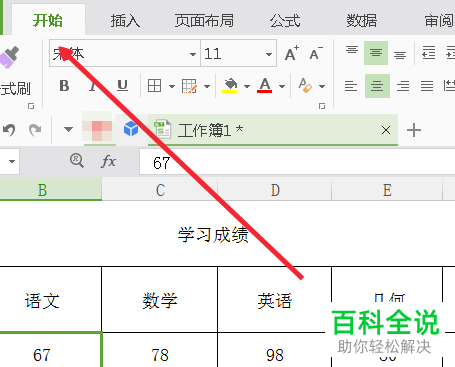Select column D header
Screen dimensions: 455x367
coord(275,190)
